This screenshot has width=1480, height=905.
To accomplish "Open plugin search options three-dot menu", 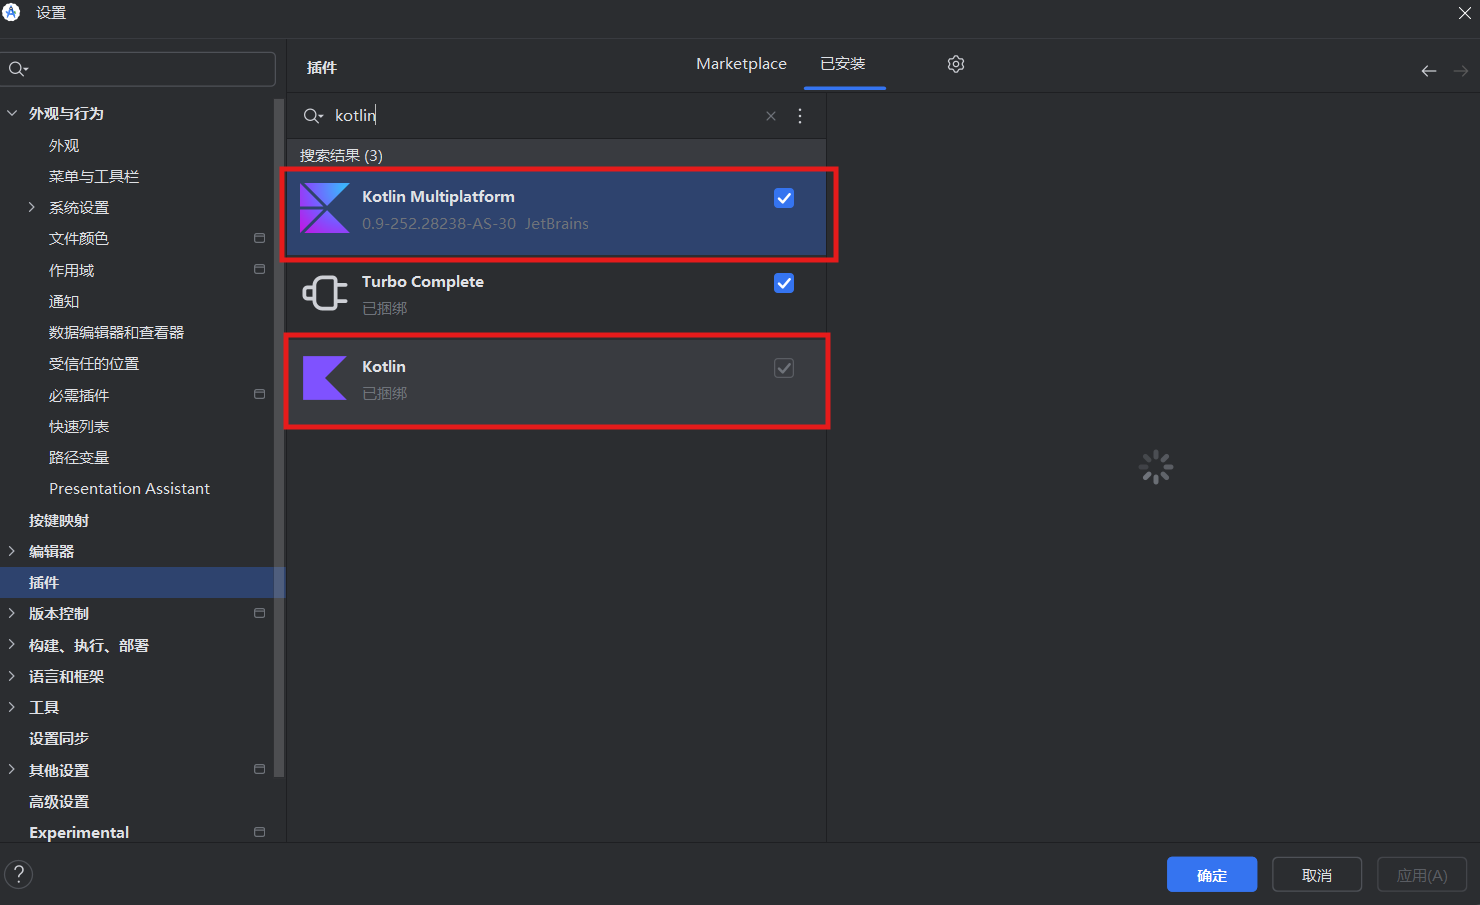I will tap(800, 116).
